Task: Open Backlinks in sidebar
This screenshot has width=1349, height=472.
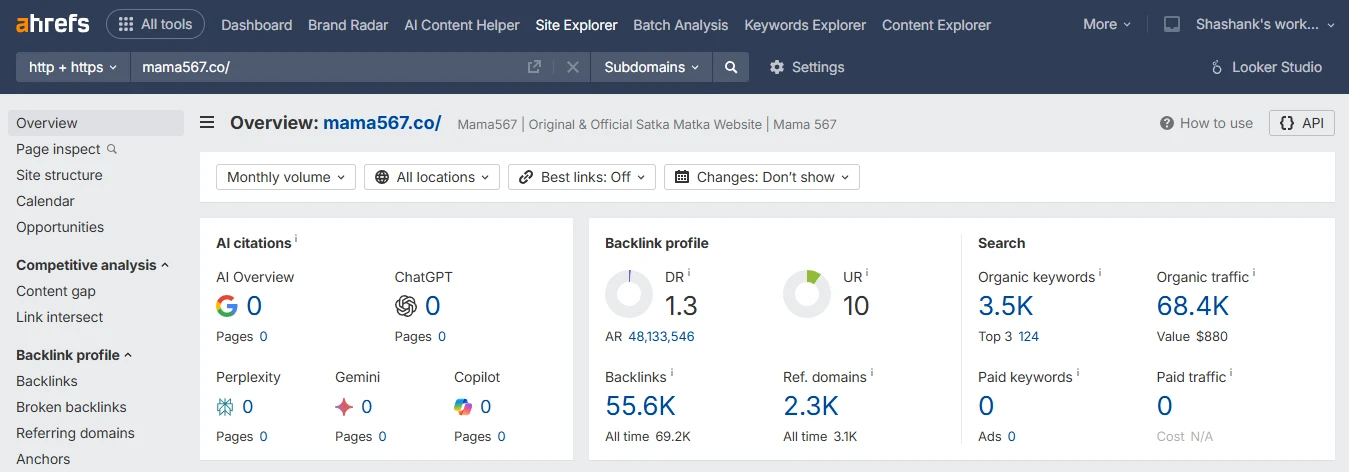Action: 47,381
